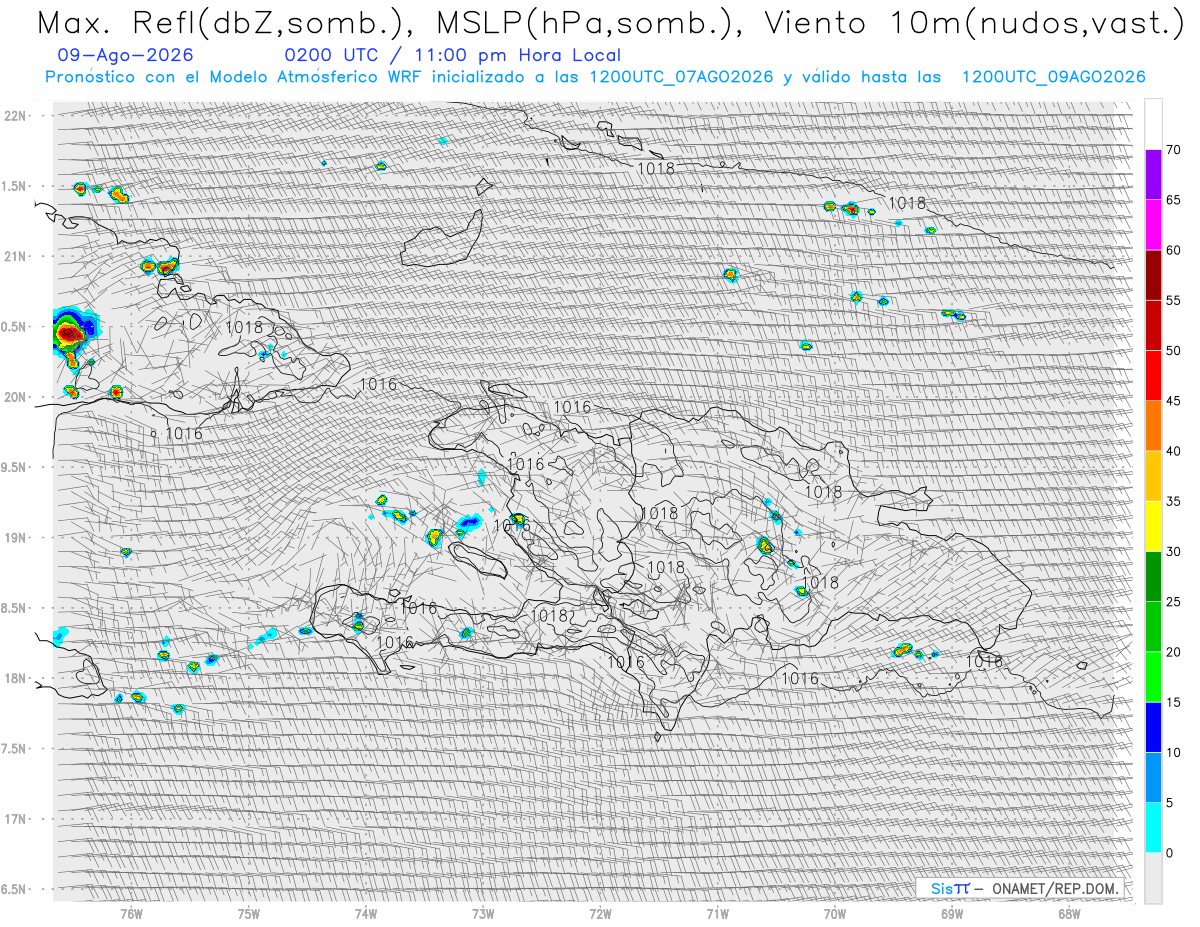Click the dark blue 10–15 dBZ colorbar segment
Viewport: 1200px width, 927px height.
click(1153, 727)
